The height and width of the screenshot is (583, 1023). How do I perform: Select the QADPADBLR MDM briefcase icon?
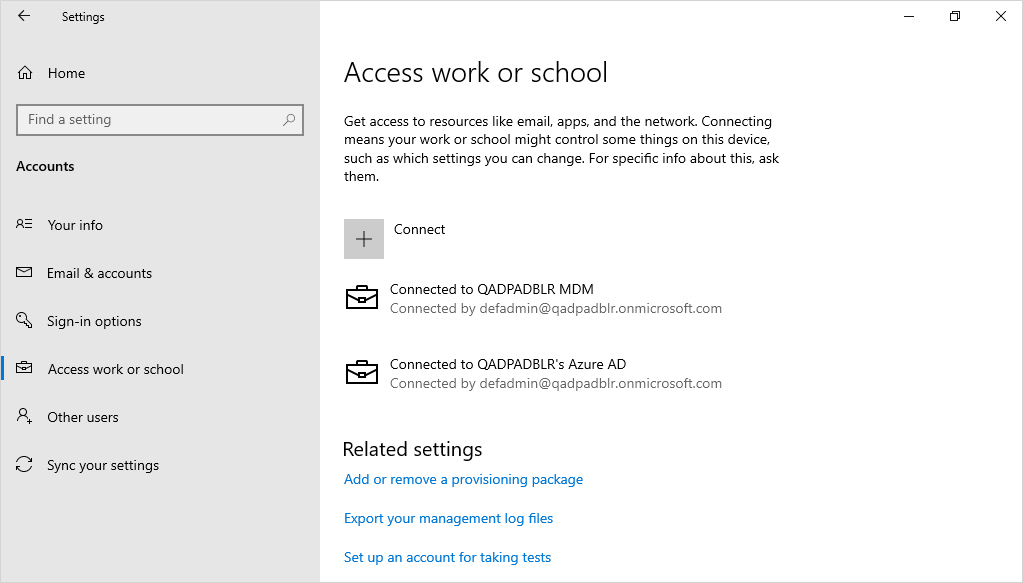361,298
